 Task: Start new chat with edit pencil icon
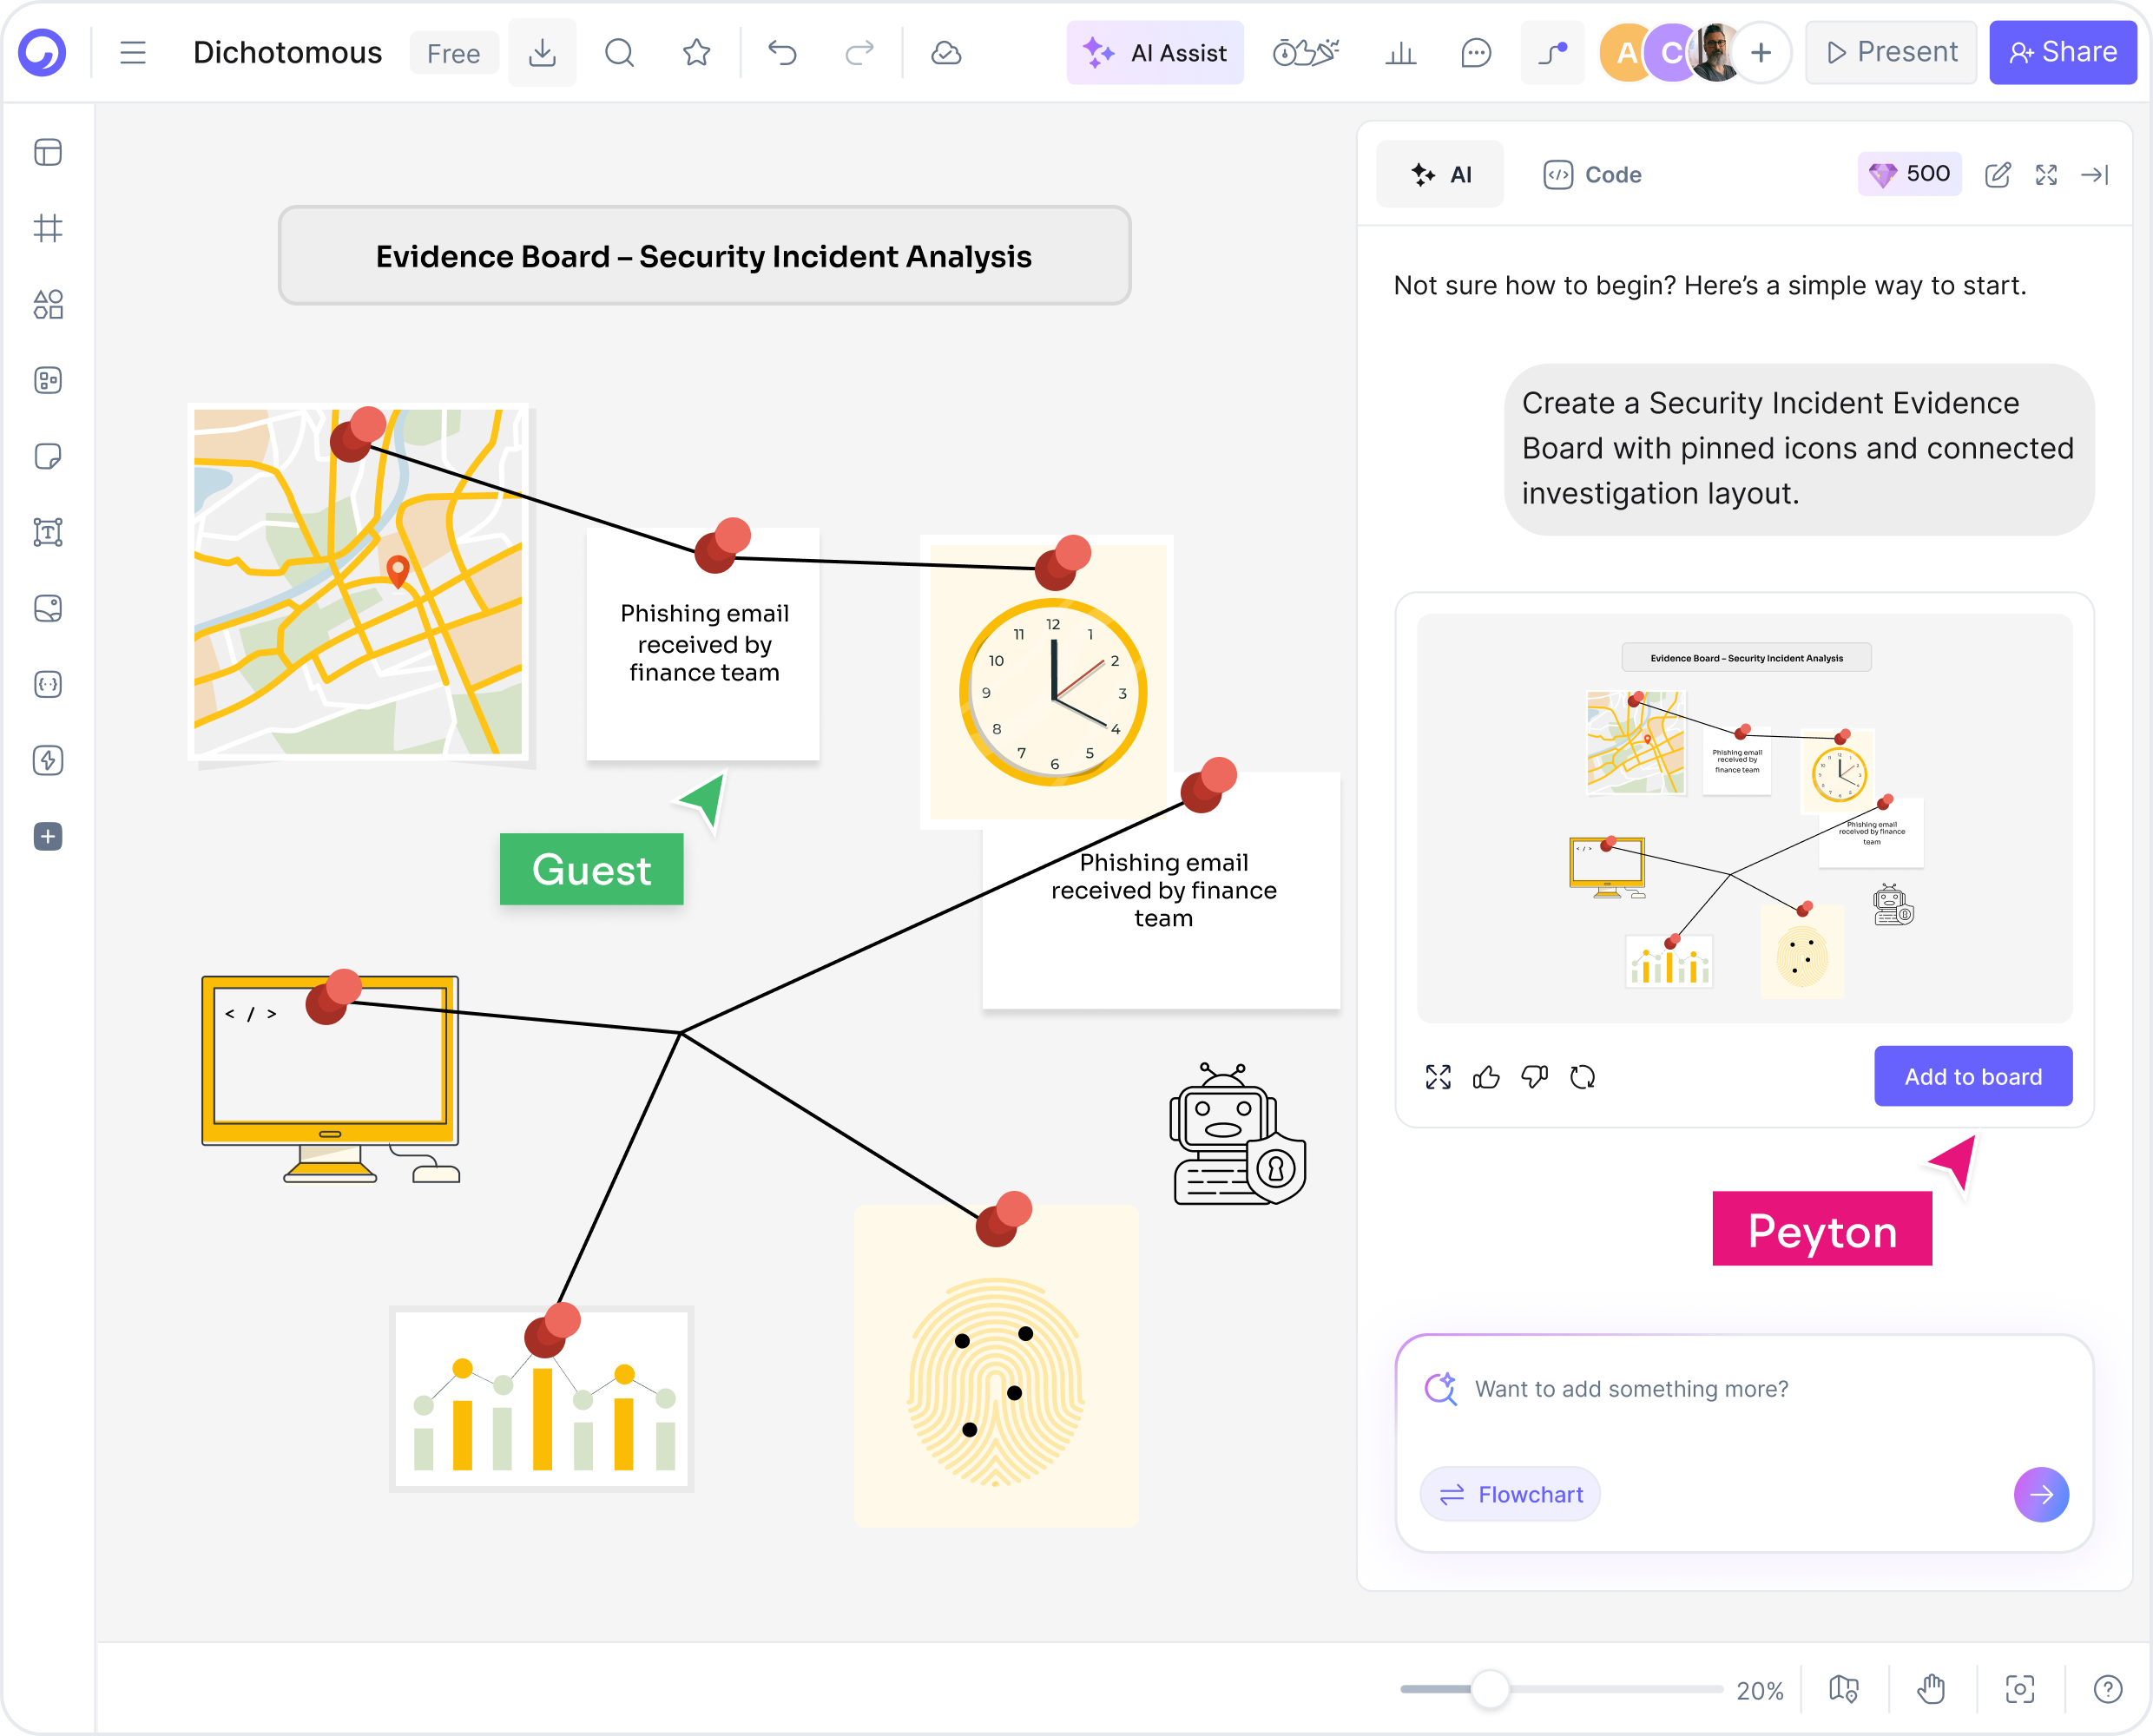pyautogui.click(x=1997, y=175)
